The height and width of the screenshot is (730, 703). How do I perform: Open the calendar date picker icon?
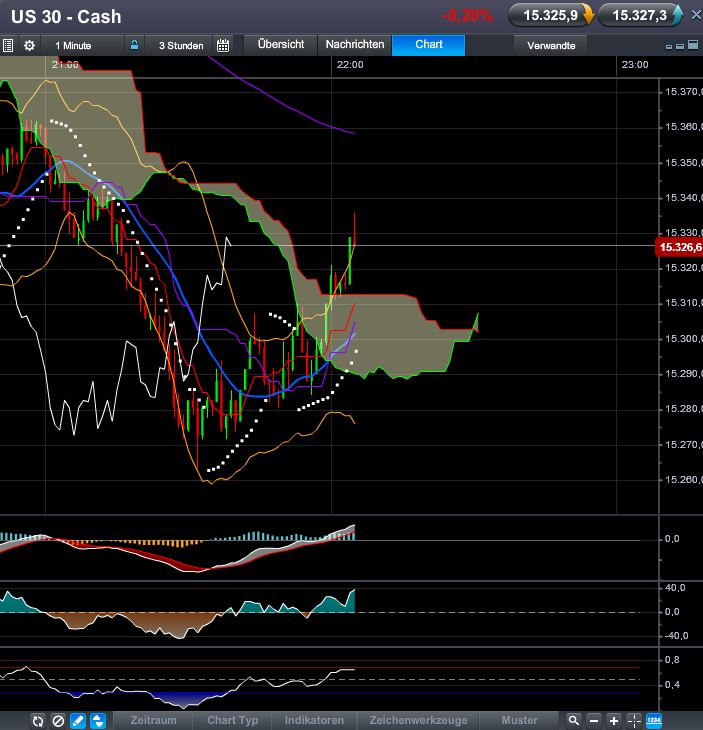[x=223, y=46]
